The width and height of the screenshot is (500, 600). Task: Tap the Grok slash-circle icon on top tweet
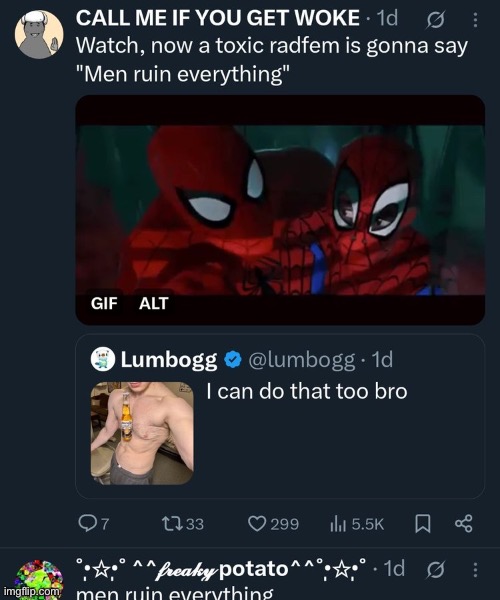436,20
